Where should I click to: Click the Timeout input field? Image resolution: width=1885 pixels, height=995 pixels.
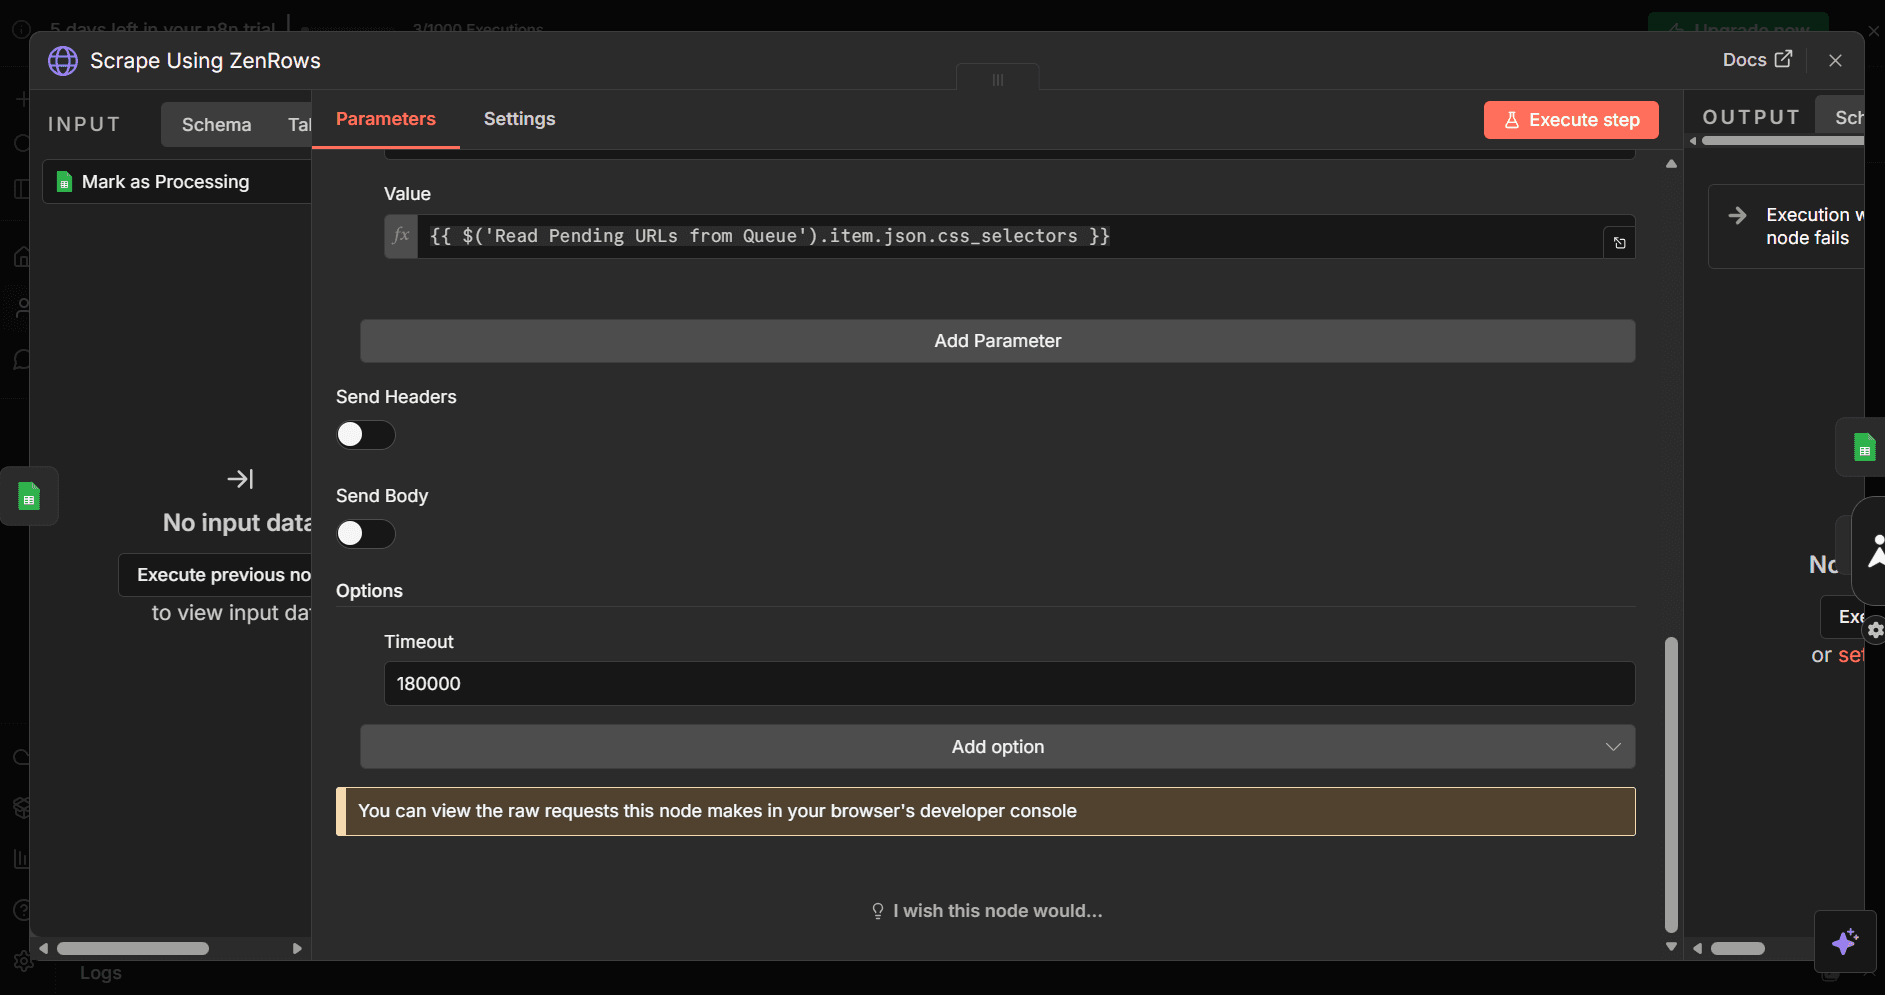click(x=1009, y=683)
